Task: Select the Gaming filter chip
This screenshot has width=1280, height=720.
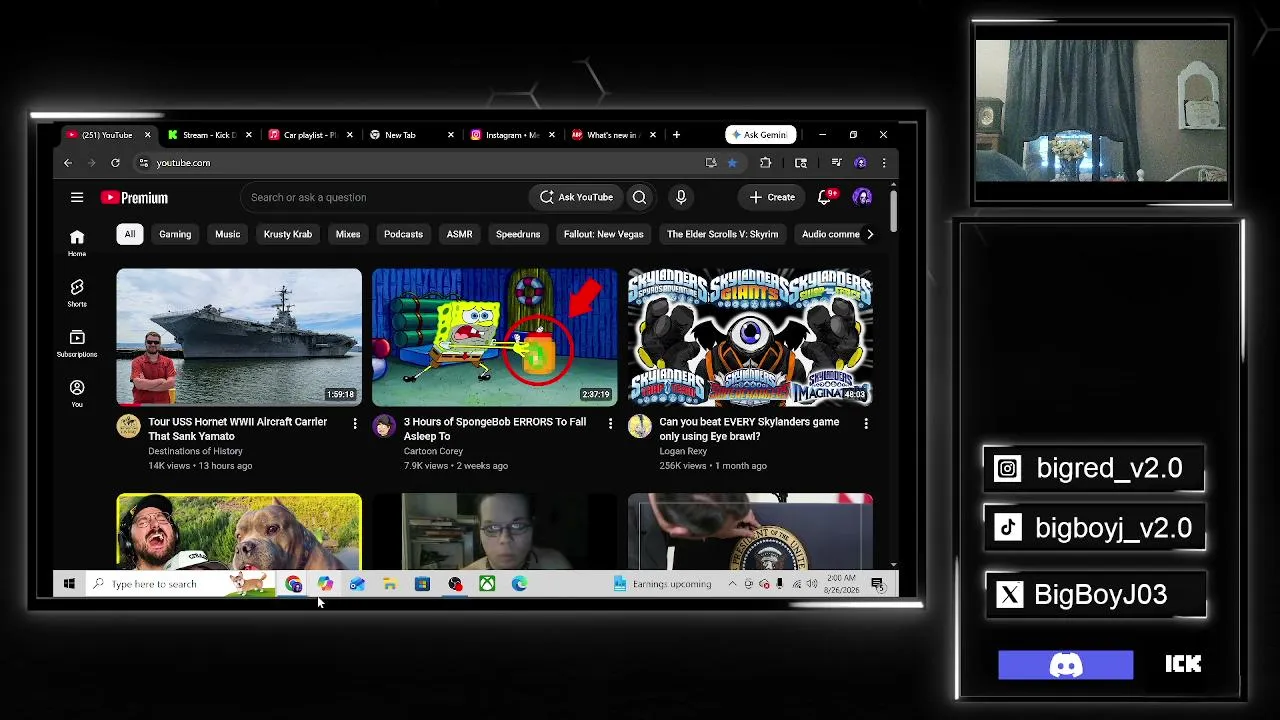Action: pyautogui.click(x=175, y=234)
